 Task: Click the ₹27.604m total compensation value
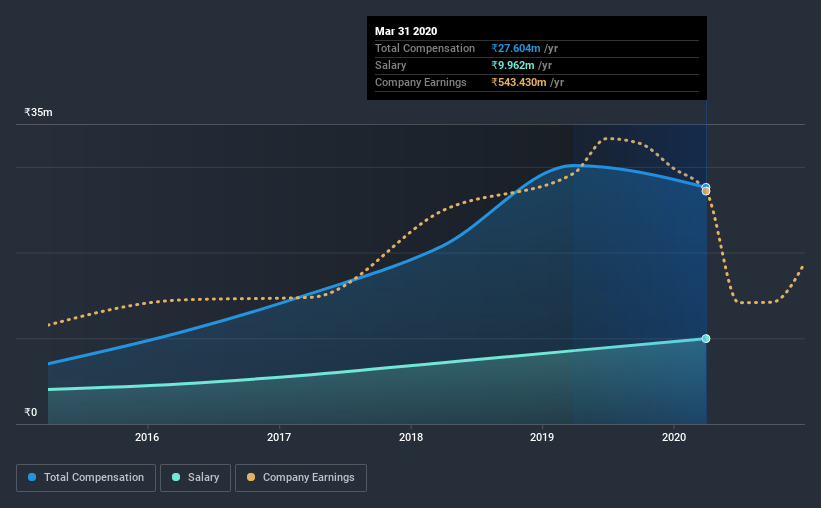point(516,48)
